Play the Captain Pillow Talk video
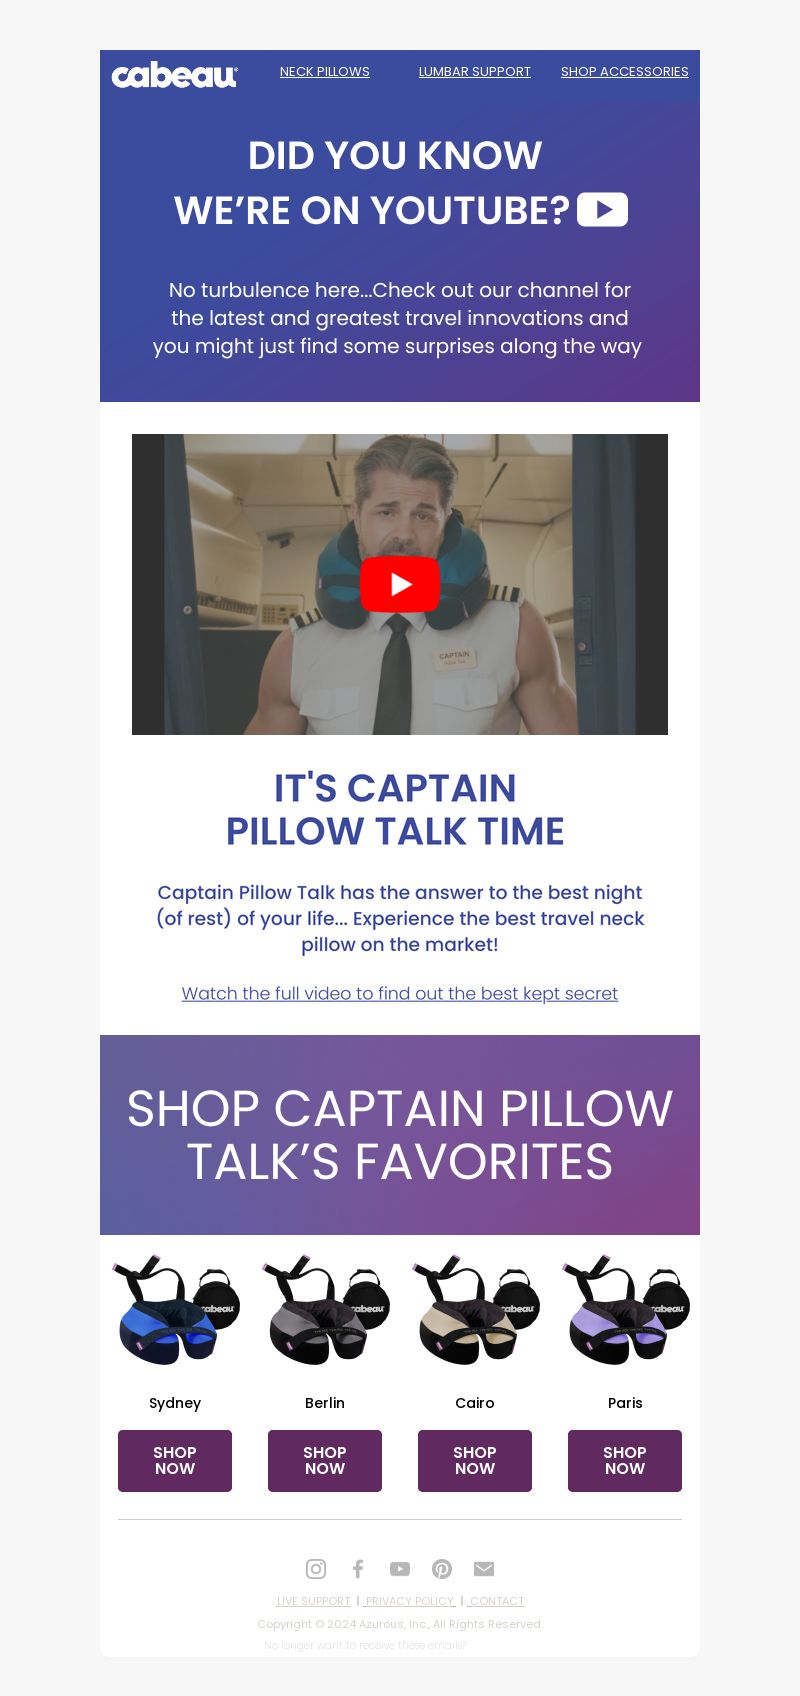Viewport: 800px width, 1696px height. [400, 584]
